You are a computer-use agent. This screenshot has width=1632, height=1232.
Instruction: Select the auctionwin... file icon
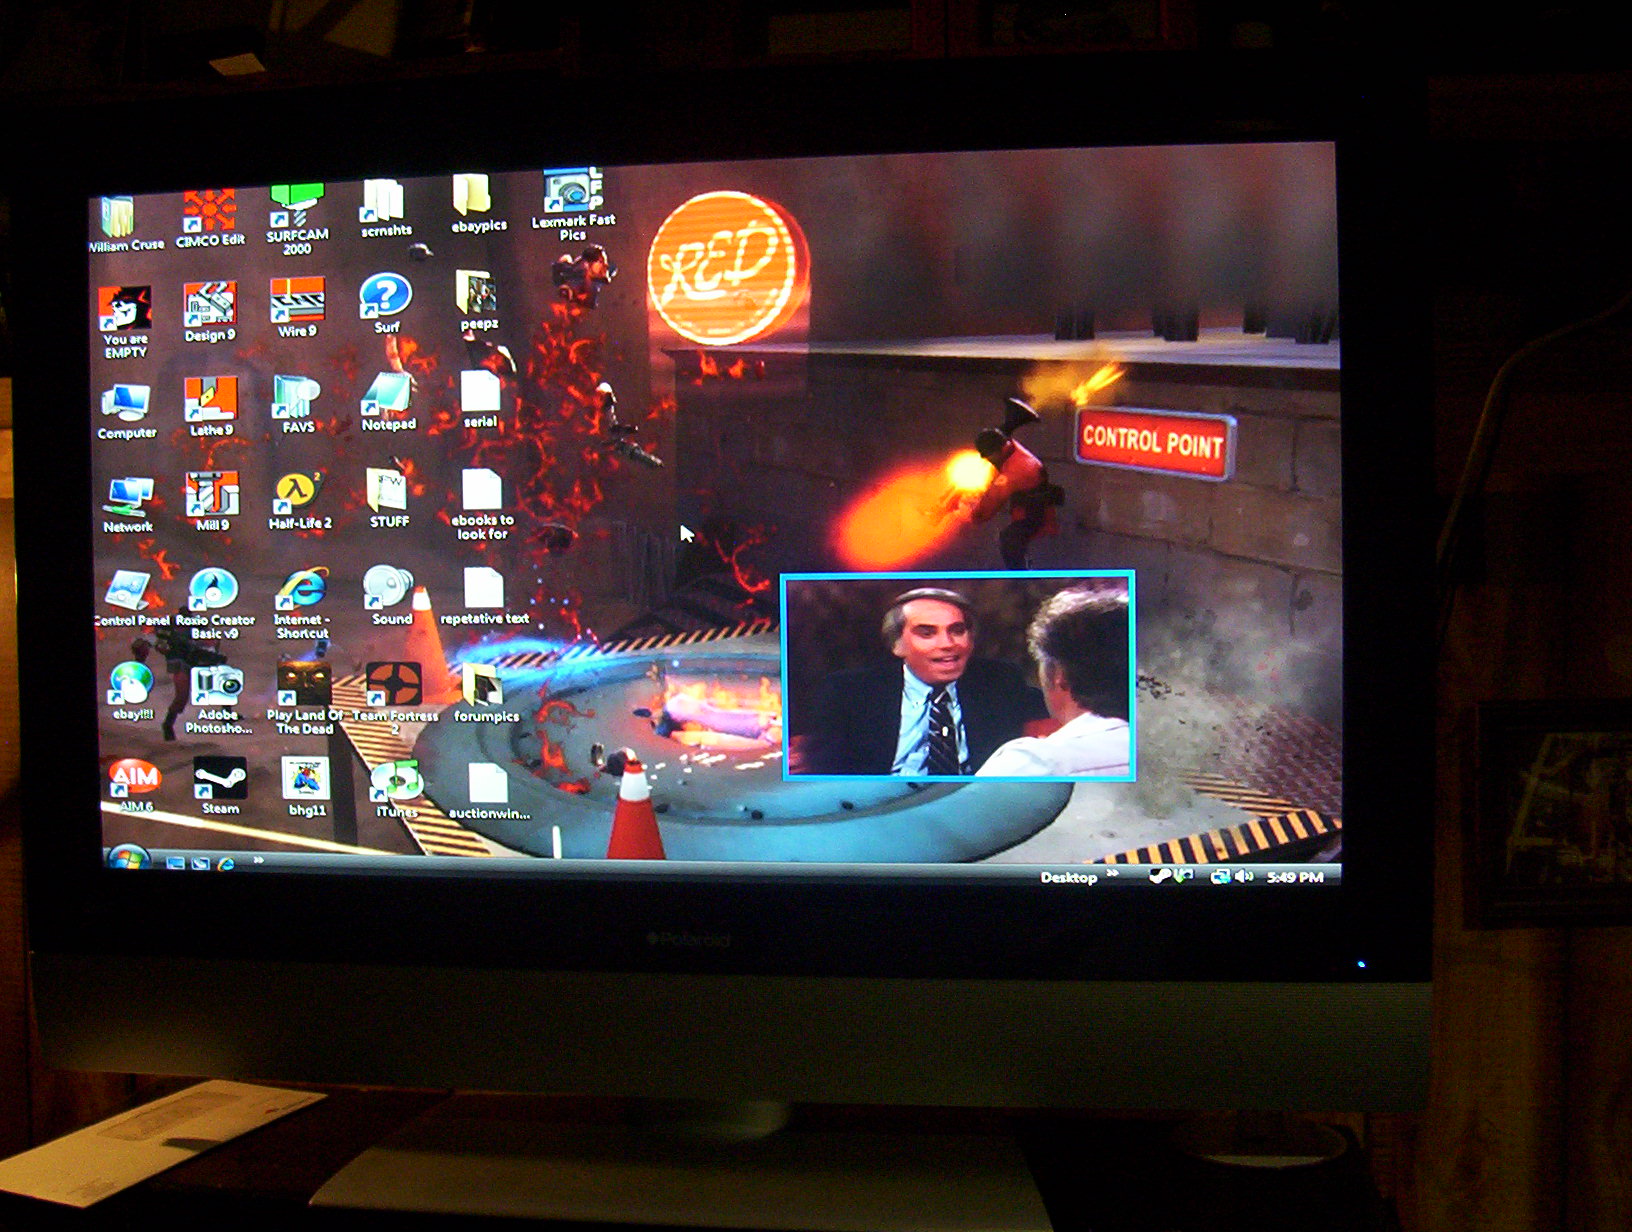click(488, 792)
